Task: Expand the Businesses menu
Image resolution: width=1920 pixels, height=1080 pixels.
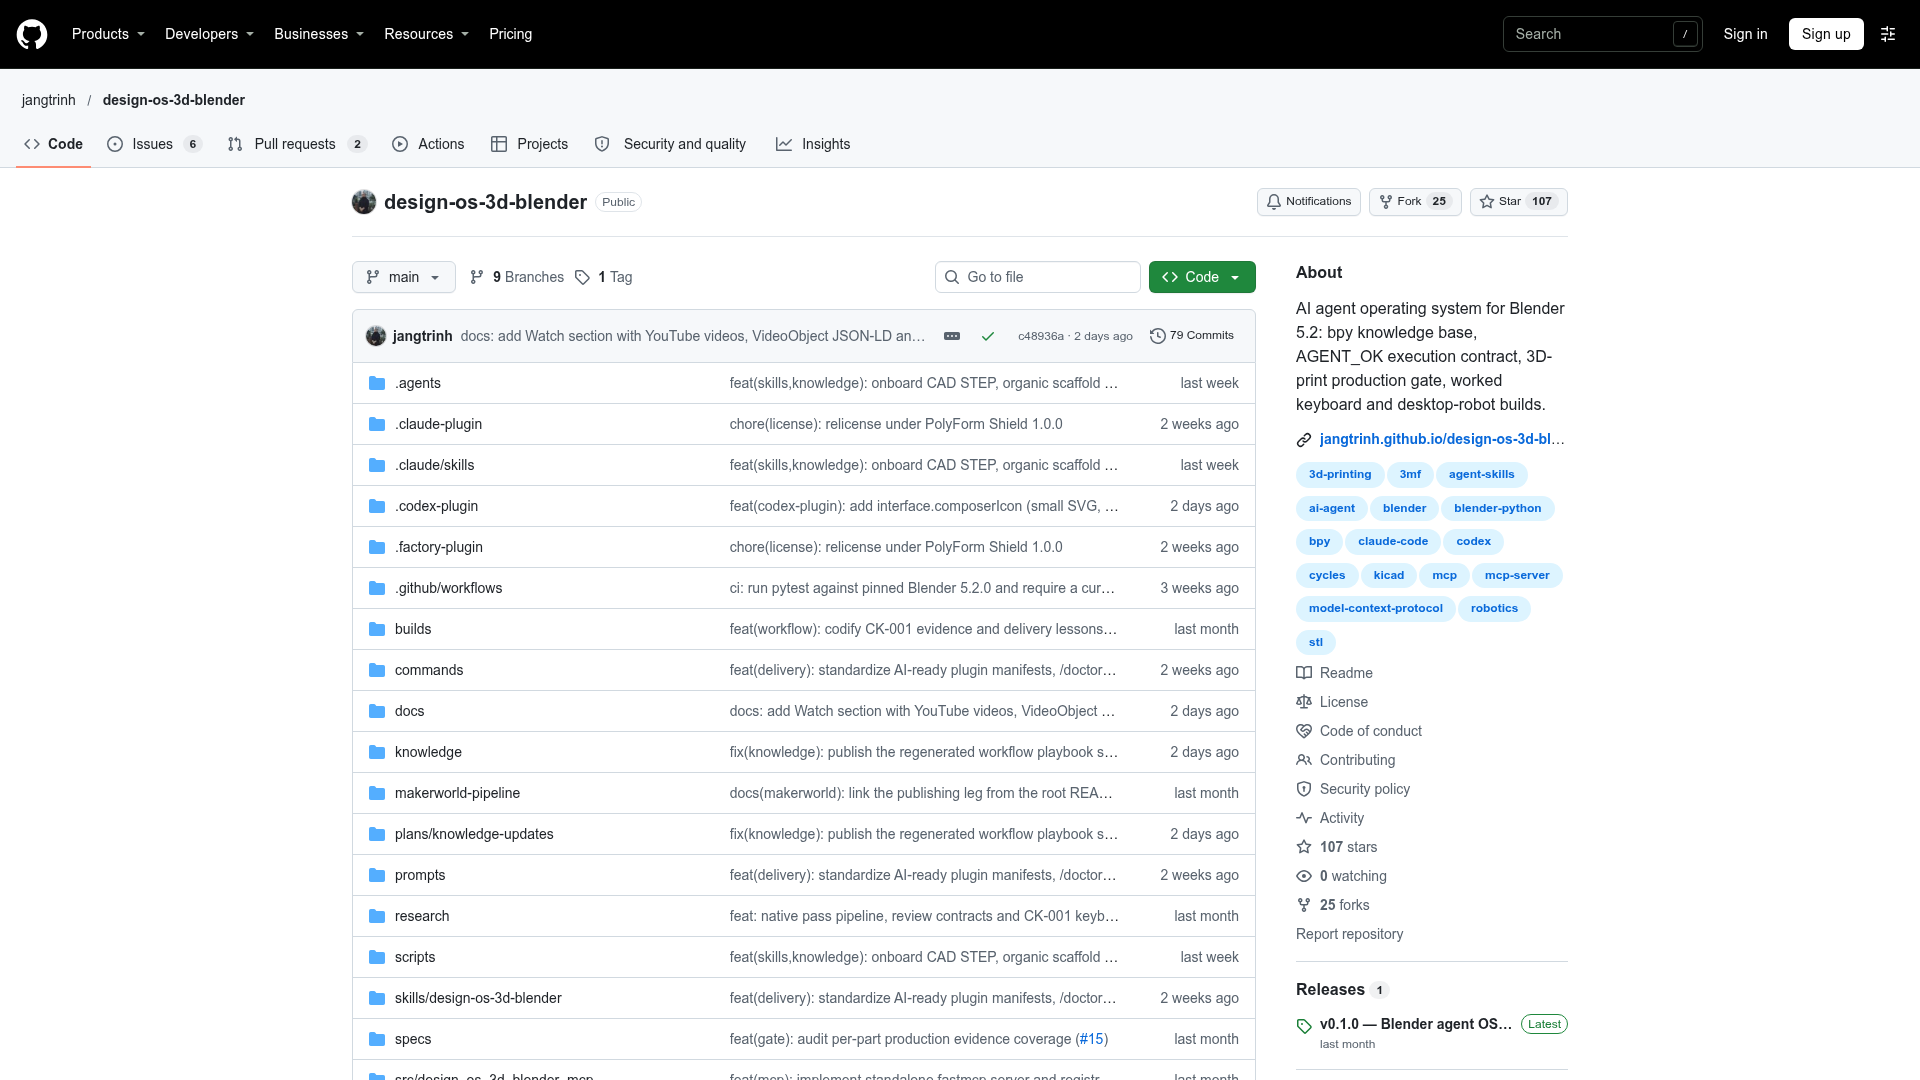Action: coord(319,34)
